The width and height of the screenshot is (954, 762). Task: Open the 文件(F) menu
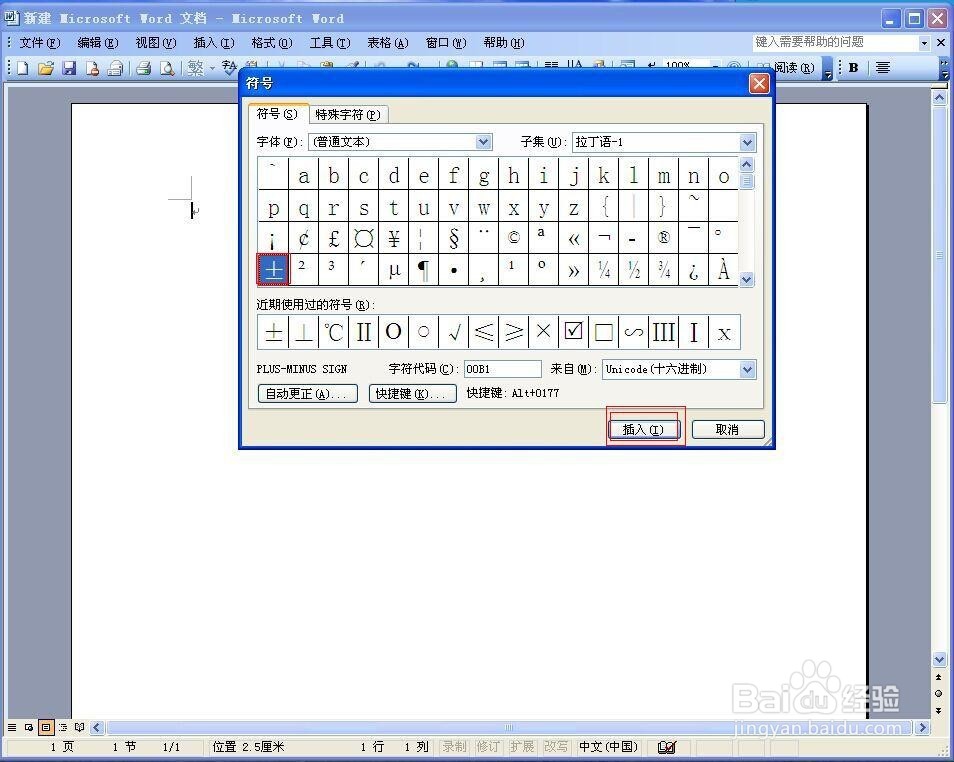40,43
